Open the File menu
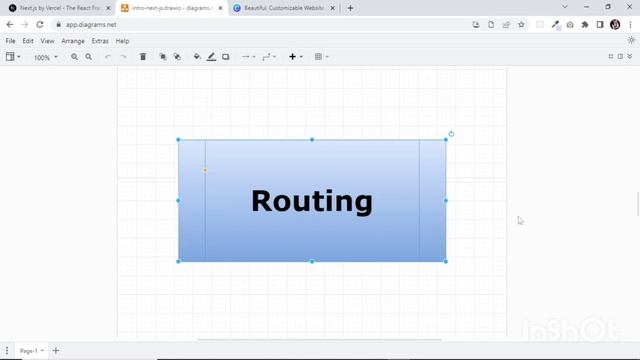This screenshot has height=360, width=640. tap(11, 41)
